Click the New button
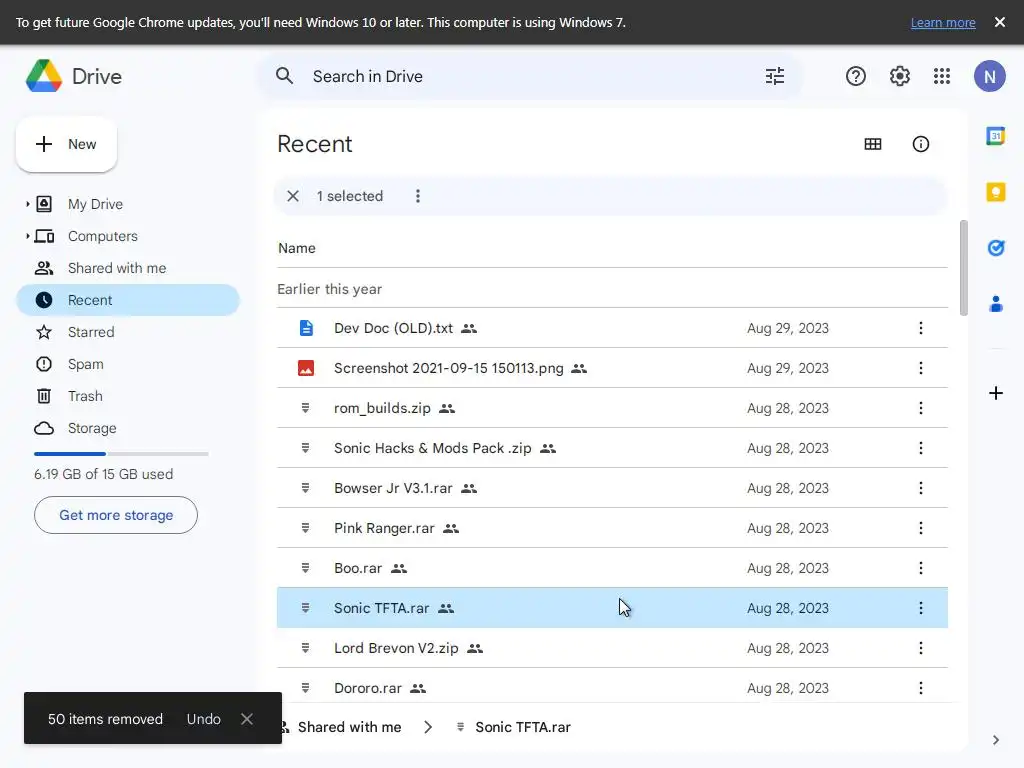Image resolution: width=1024 pixels, height=768 pixels. click(x=67, y=144)
